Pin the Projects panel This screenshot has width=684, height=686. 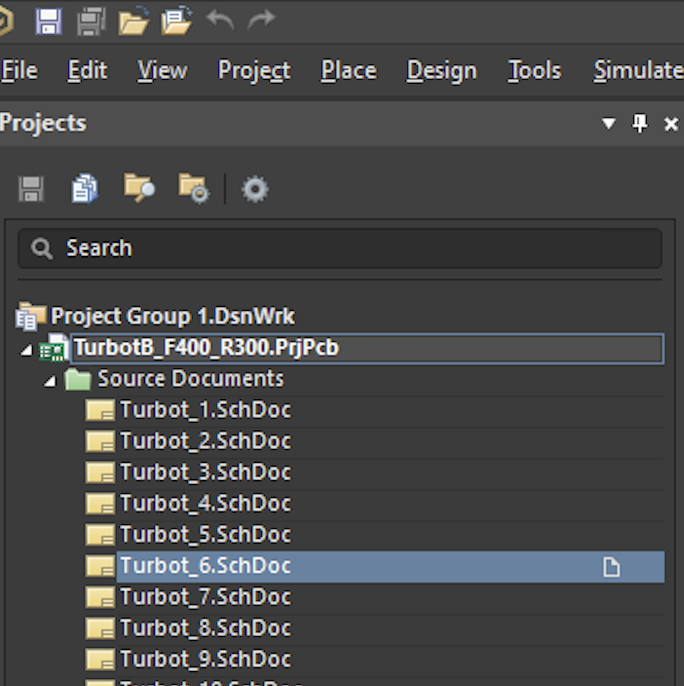(x=640, y=124)
